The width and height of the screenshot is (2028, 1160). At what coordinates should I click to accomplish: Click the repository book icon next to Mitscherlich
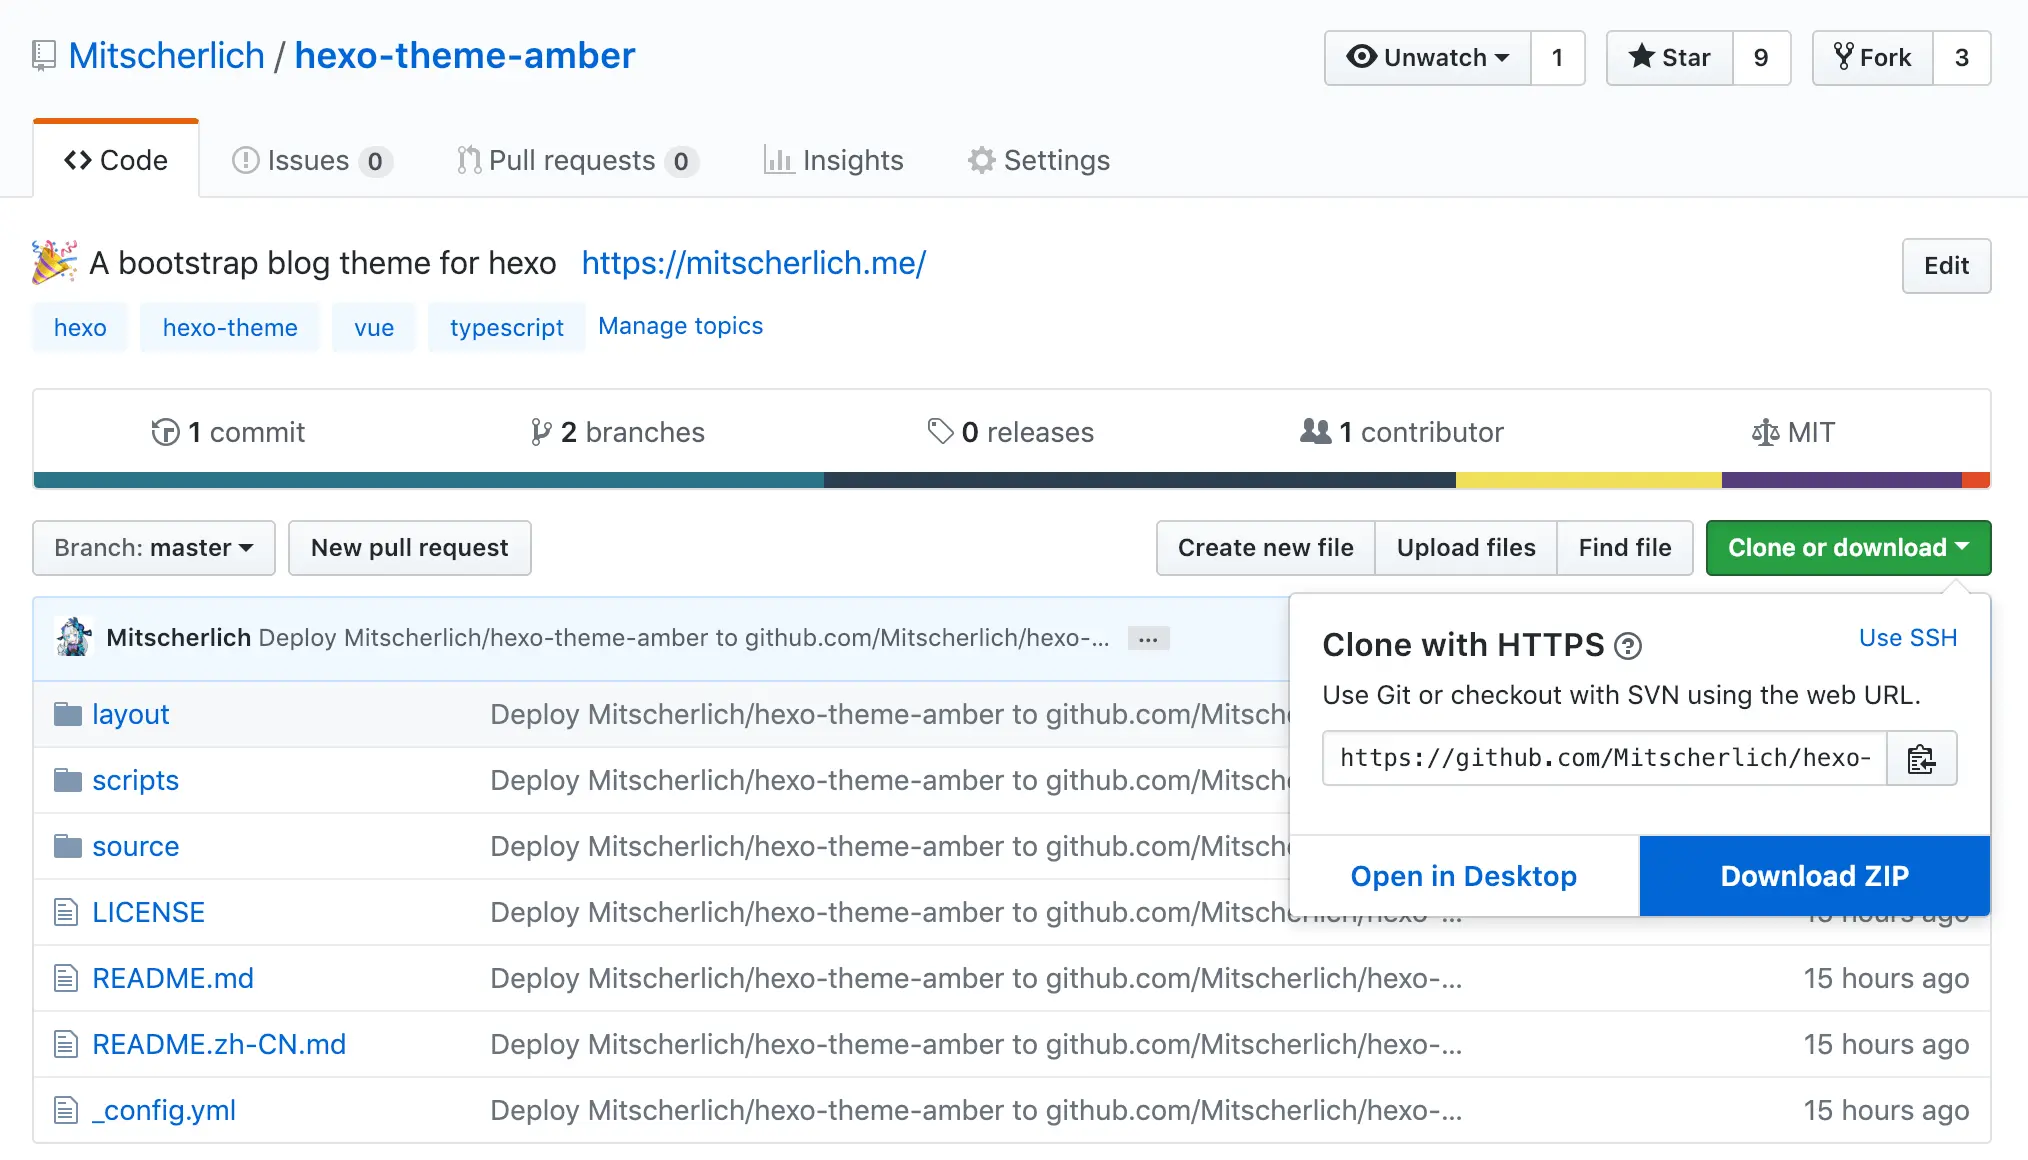pos(44,56)
